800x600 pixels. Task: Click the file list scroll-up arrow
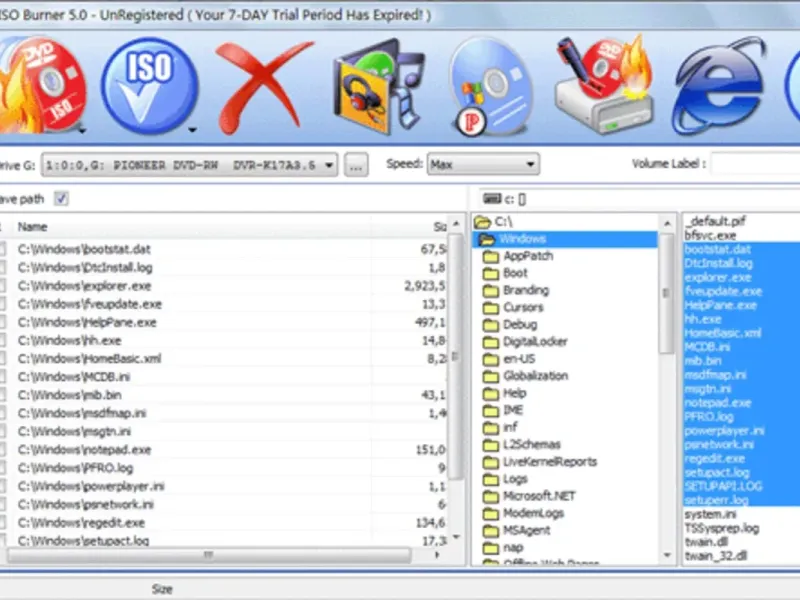[456, 224]
